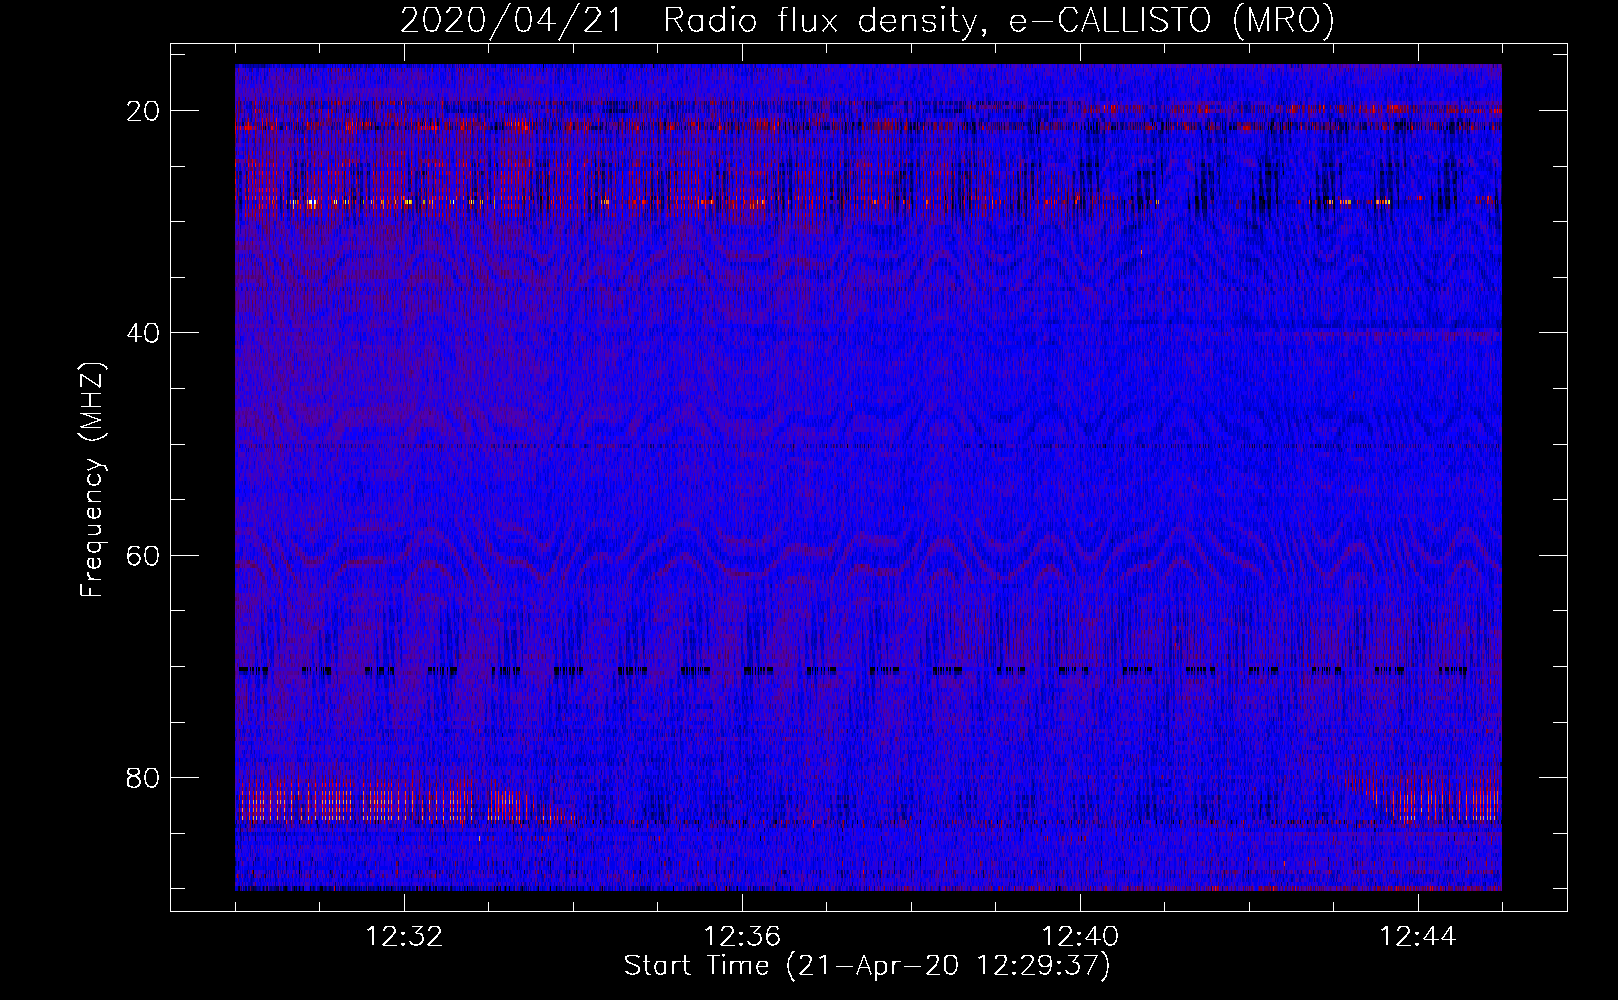Screen dimensions: 1618x1000
Task: Click the 12:36 time tick label
Action: coord(742,937)
